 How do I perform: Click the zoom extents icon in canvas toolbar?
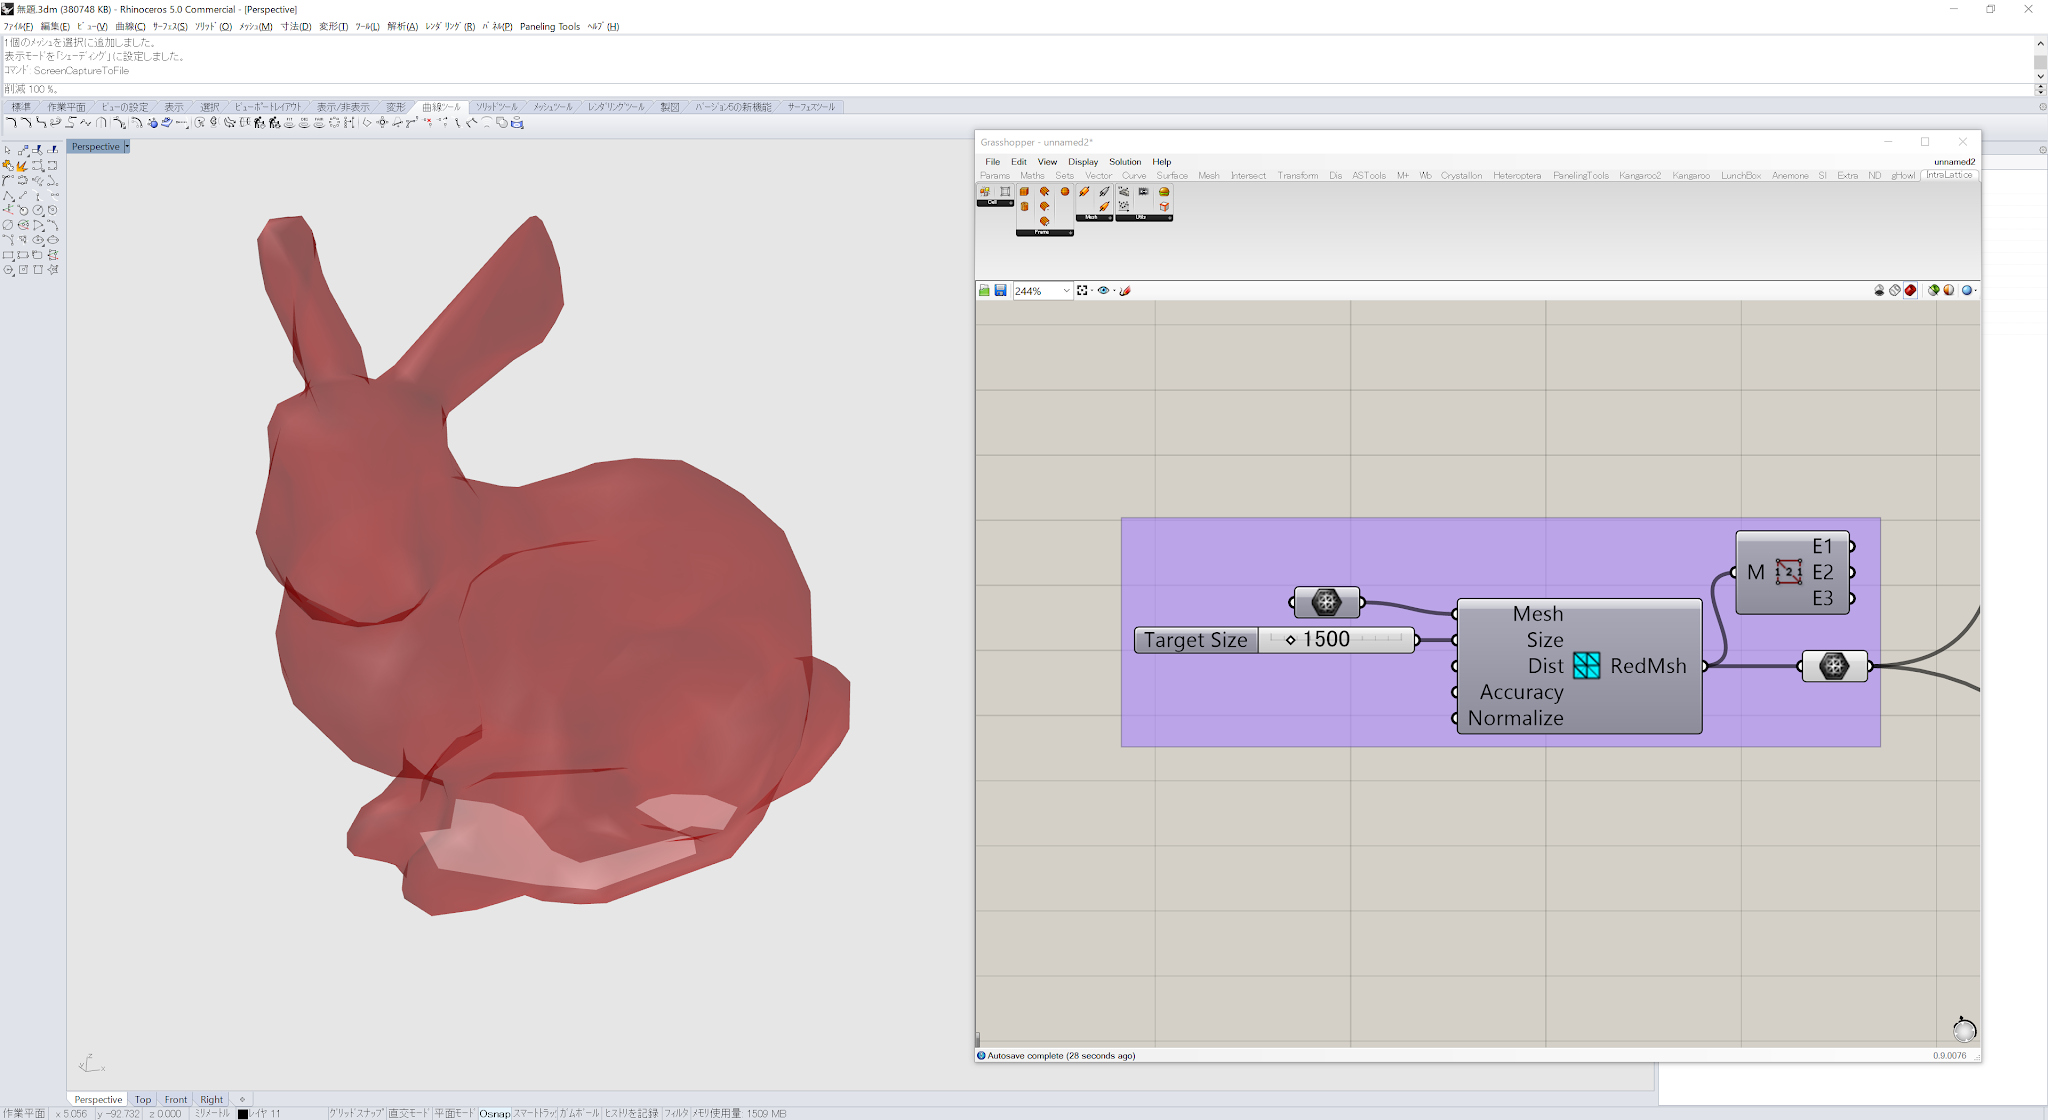[1082, 291]
